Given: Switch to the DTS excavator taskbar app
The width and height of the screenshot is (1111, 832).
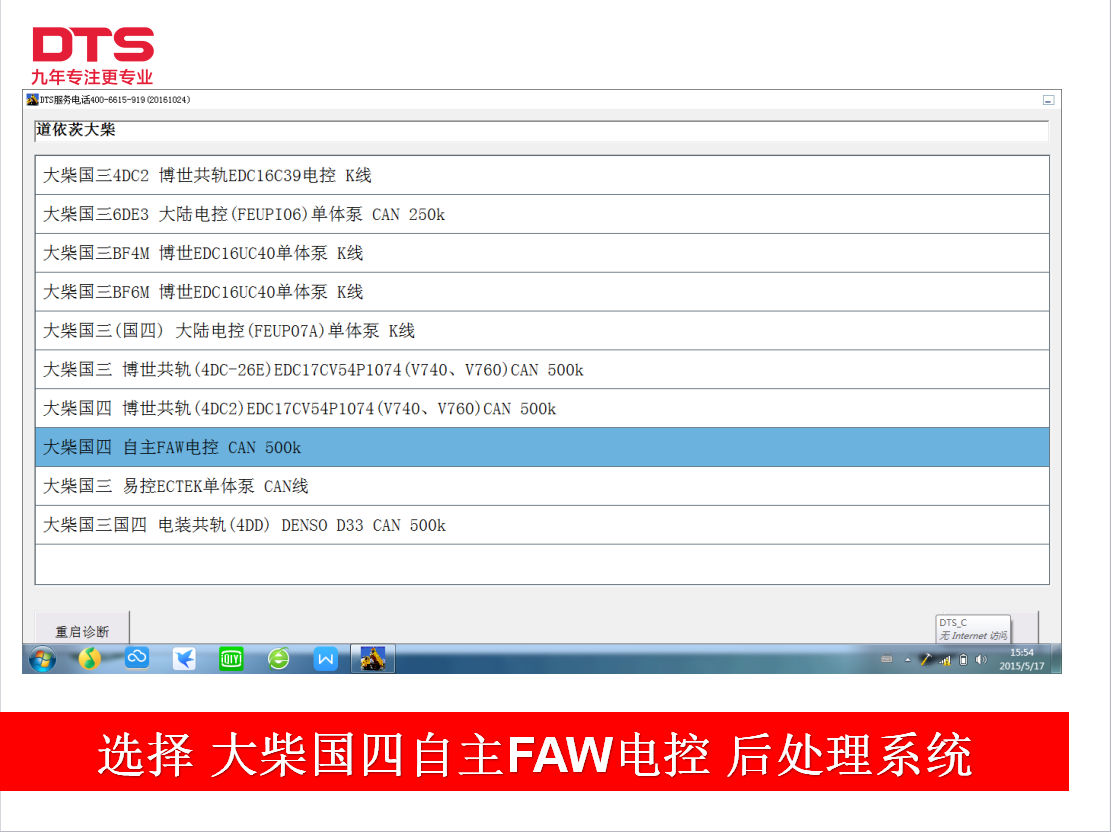Looking at the screenshot, I should [x=373, y=659].
